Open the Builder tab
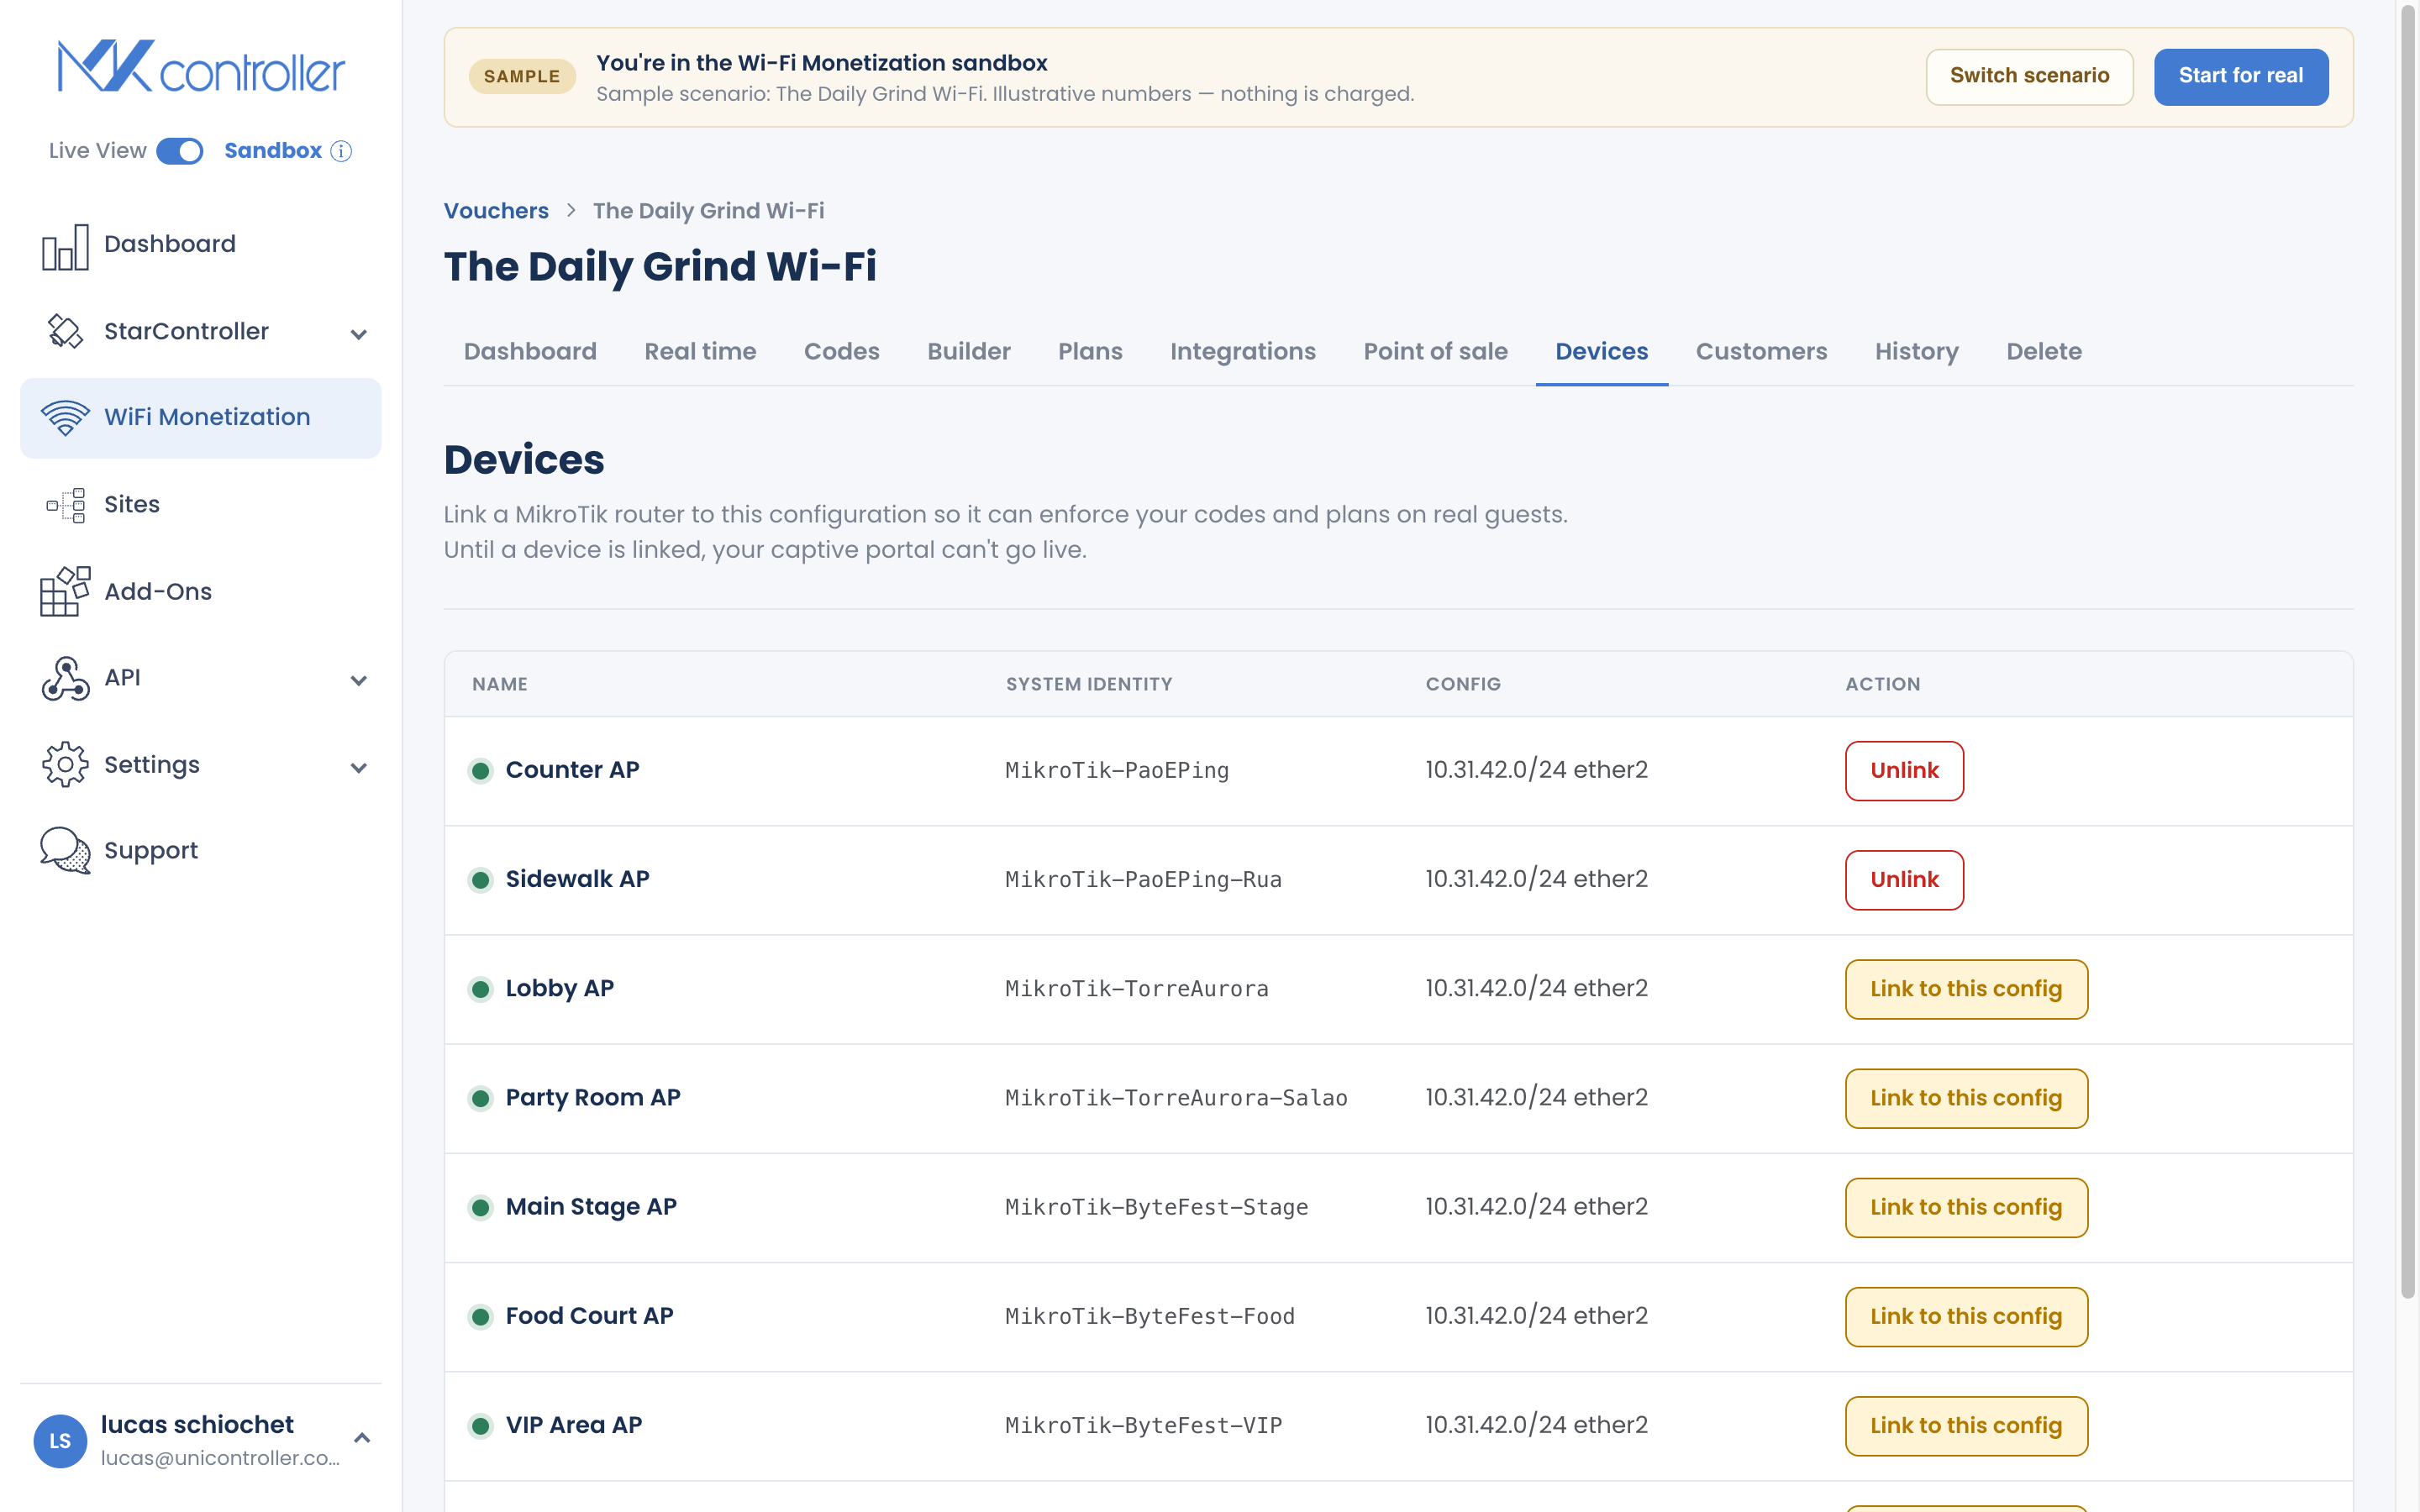 click(969, 352)
